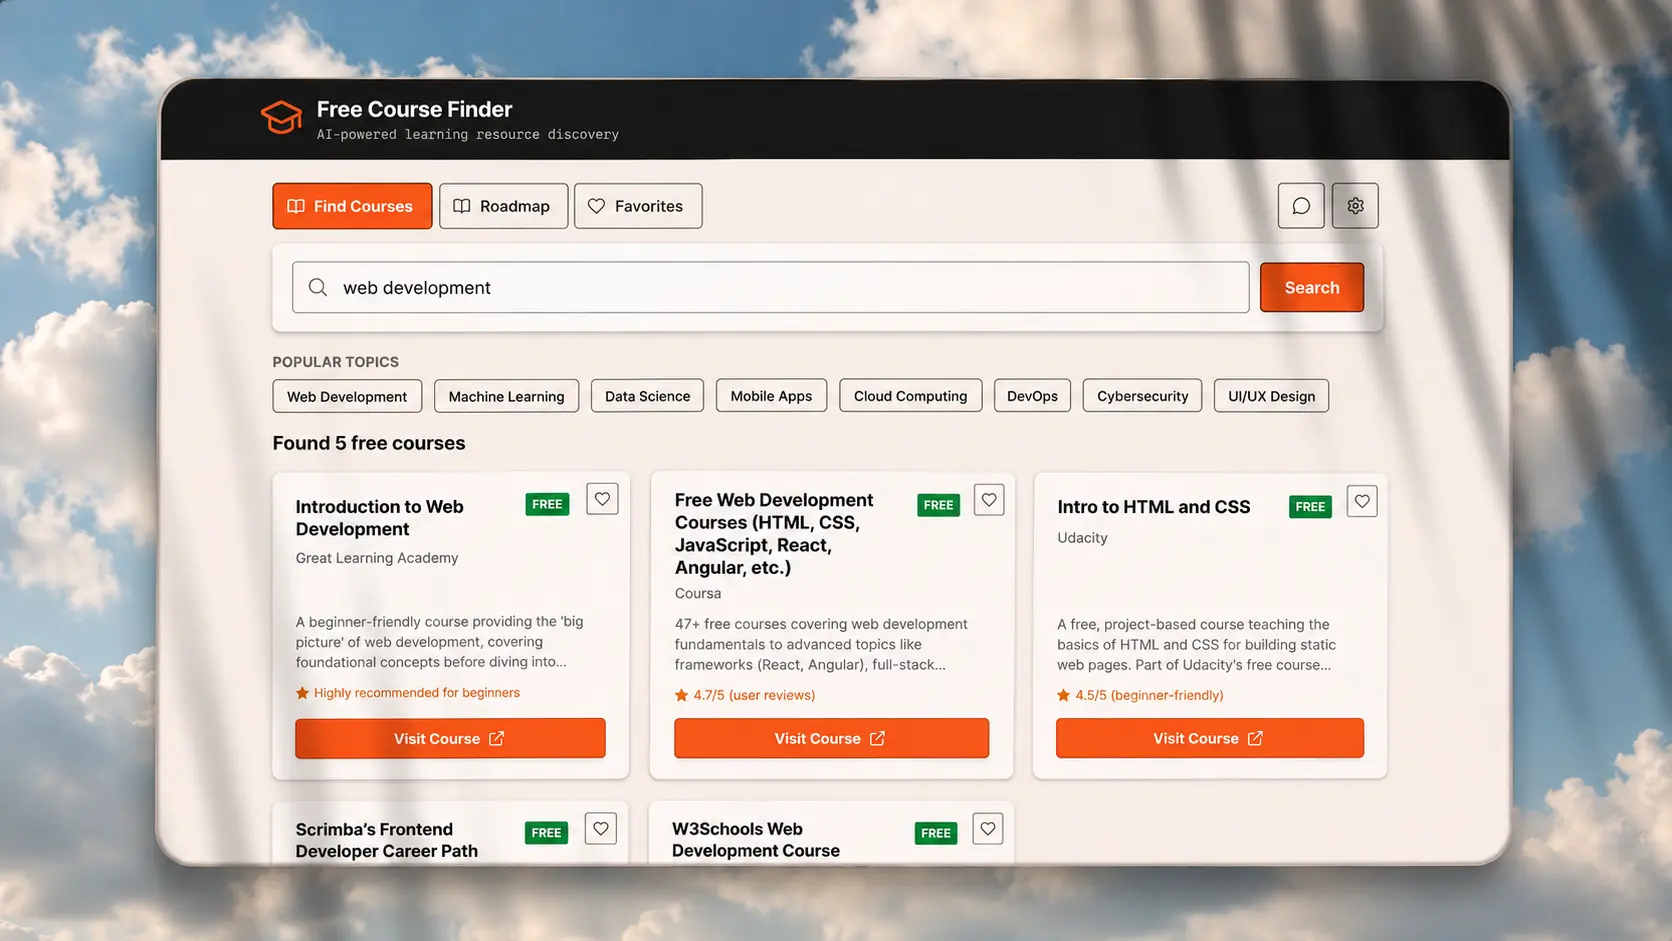Click the Great Learning Academy provider name
The height and width of the screenshot is (941, 1672).
click(377, 558)
